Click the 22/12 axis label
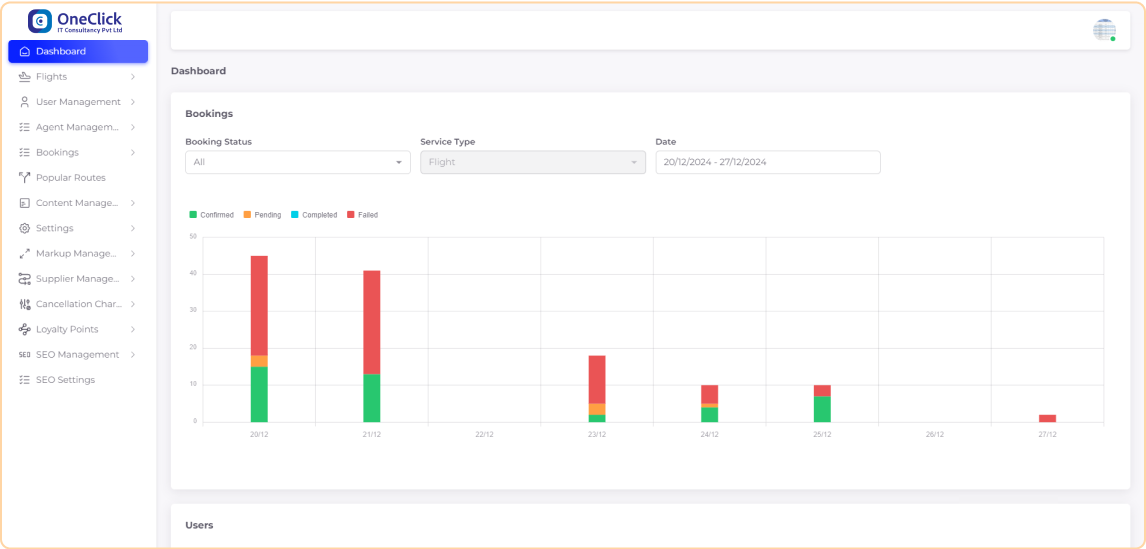This screenshot has width=1146, height=549. click(485, 434)
